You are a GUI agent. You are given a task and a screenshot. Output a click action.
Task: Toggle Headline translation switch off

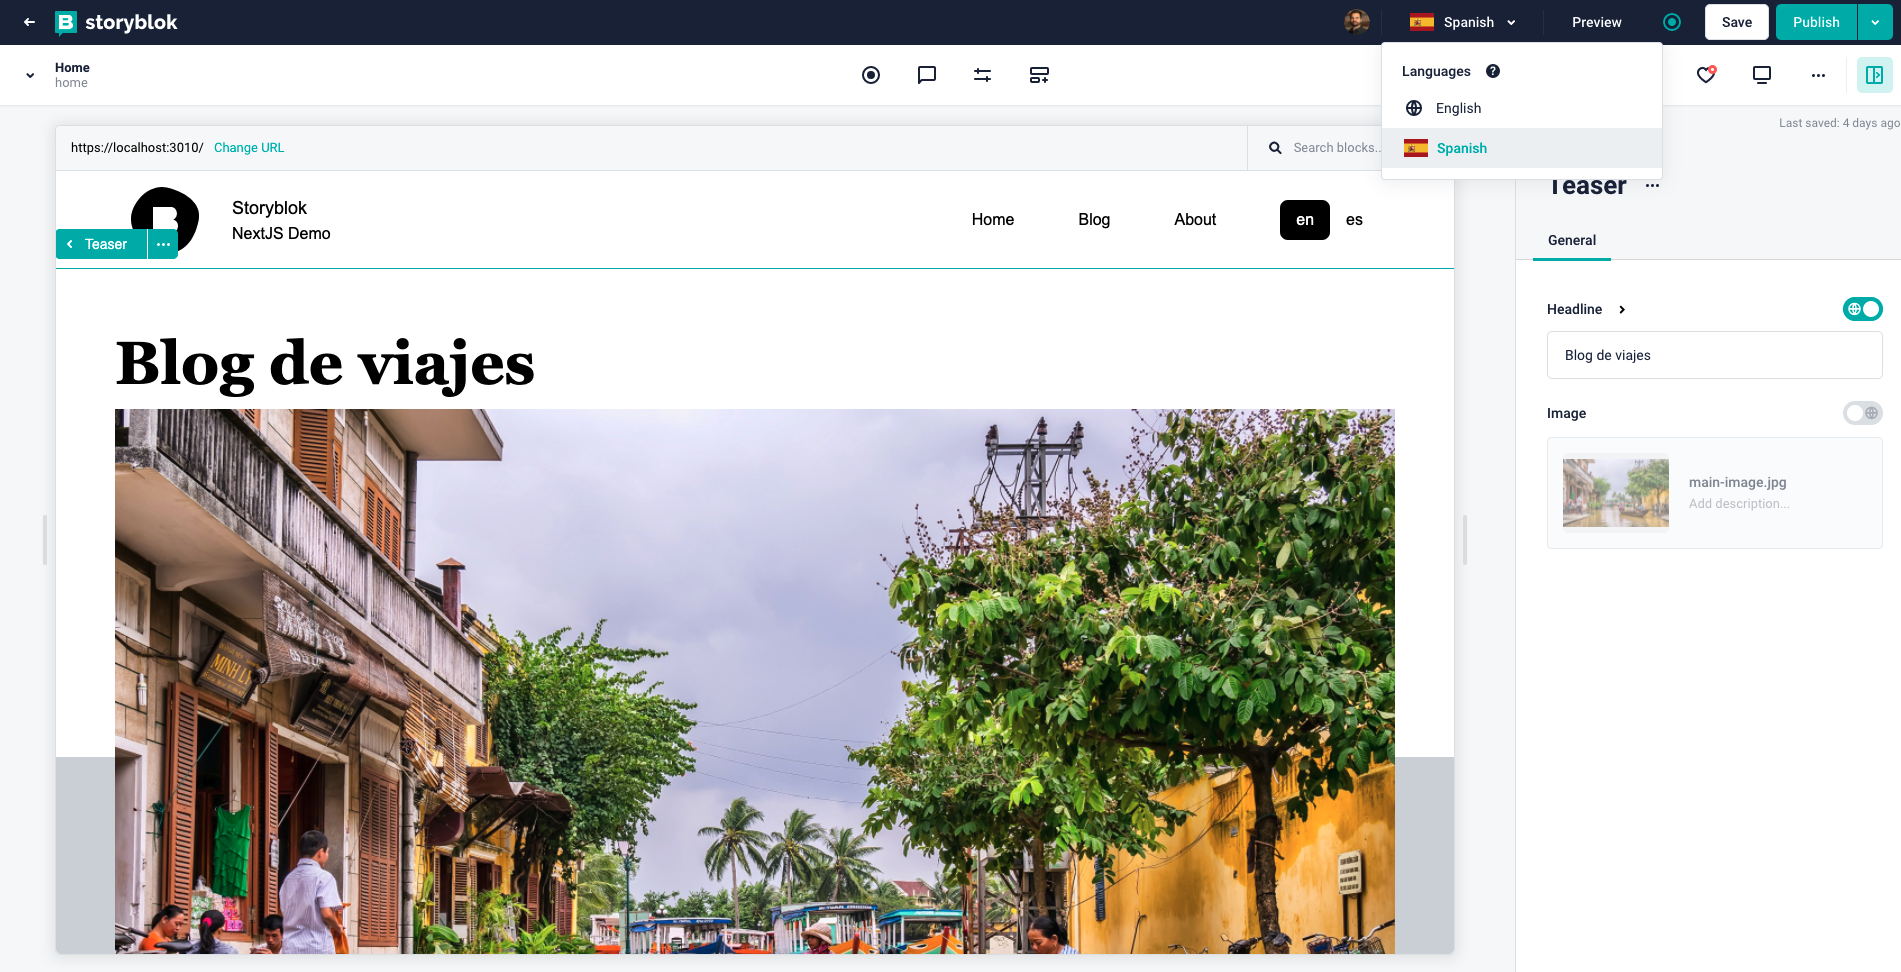click(1863, 309)
